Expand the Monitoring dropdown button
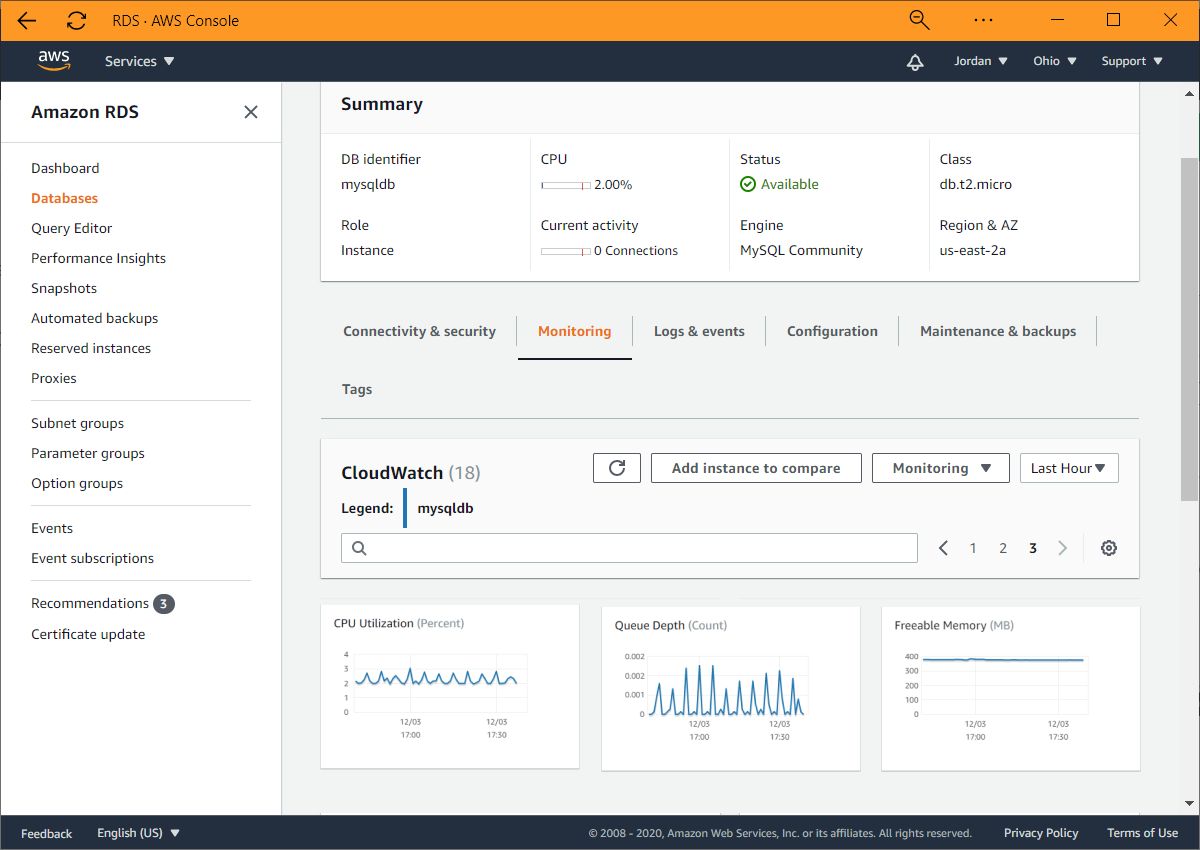Viewport: 1200px width, 850px height. 941,468
